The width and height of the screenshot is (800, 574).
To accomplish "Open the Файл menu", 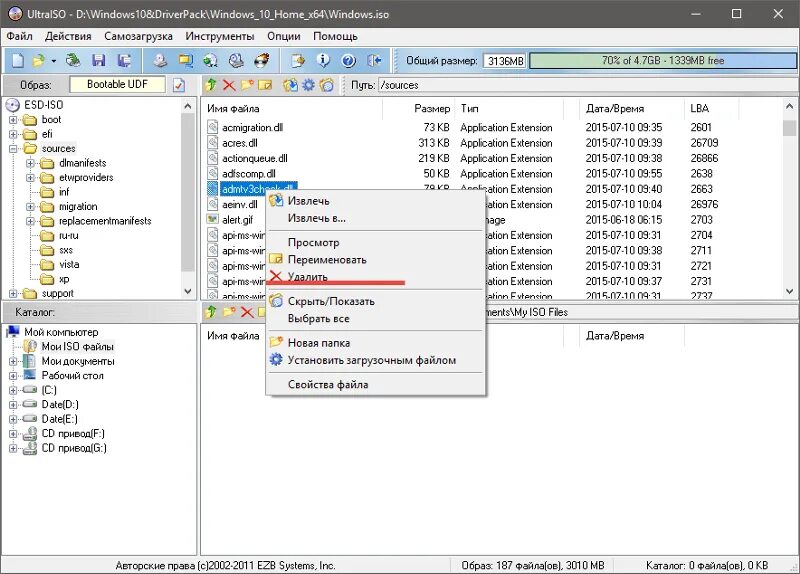I will click(19, 36).
